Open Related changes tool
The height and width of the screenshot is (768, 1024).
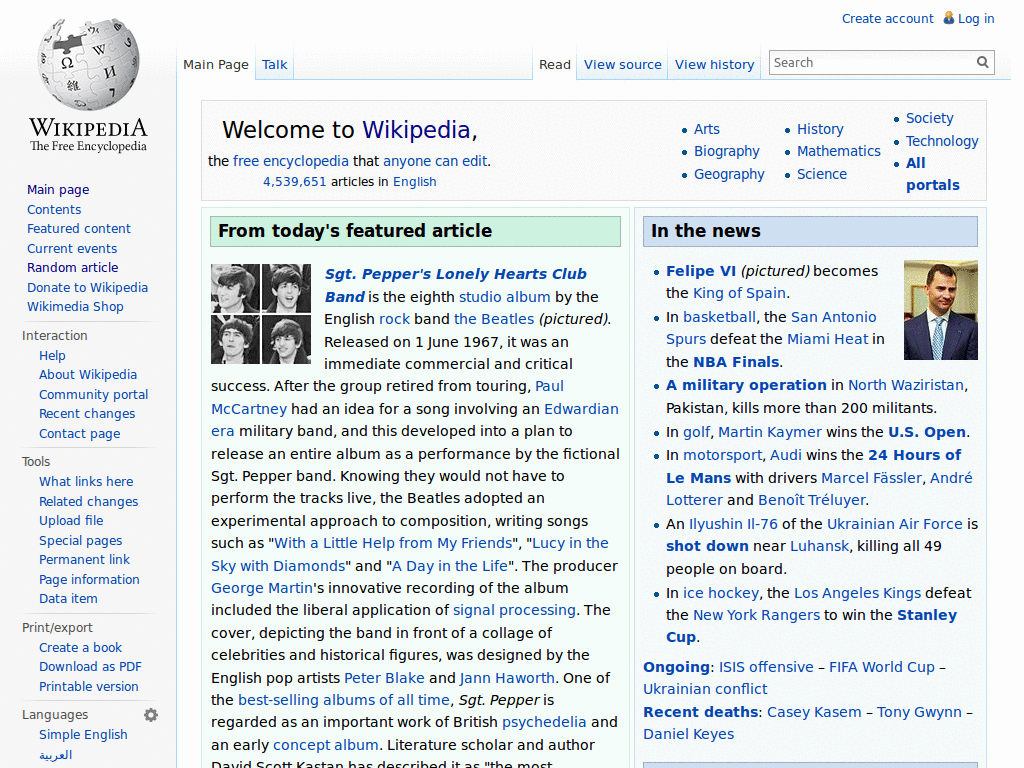coord(89,502)
